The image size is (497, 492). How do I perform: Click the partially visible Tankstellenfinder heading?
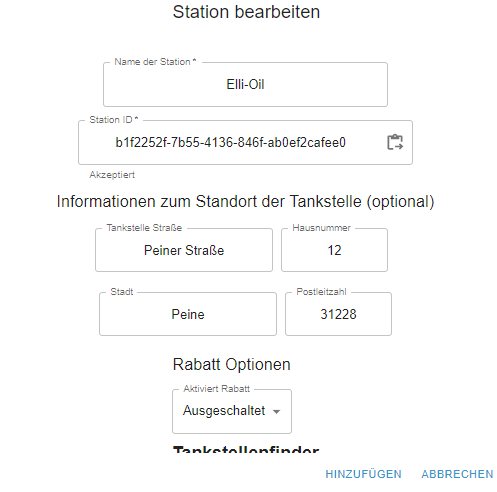pyautogui.click(x=246, y=449)
